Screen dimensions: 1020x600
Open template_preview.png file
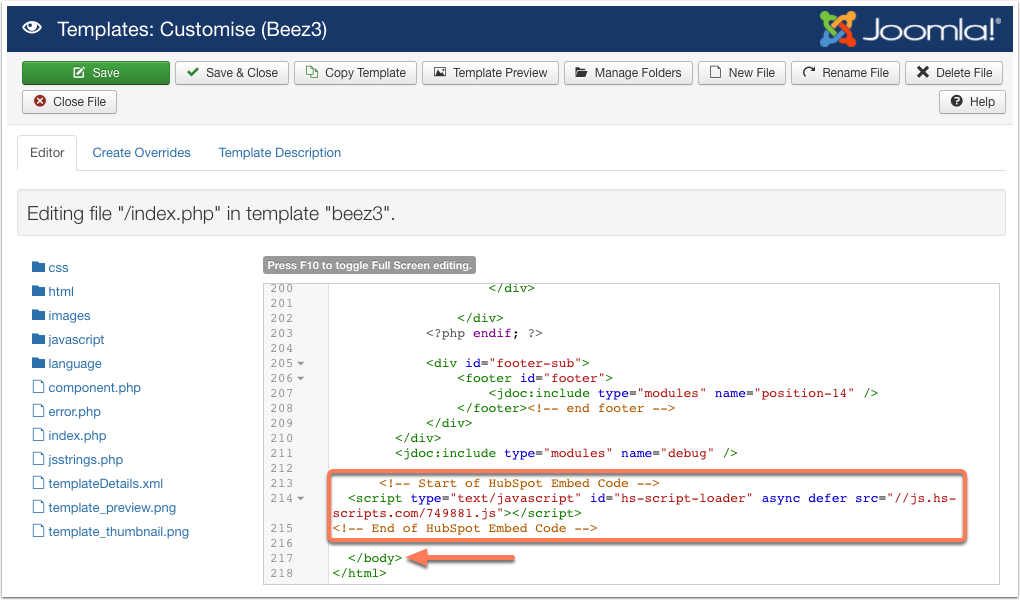coord(112,508)
